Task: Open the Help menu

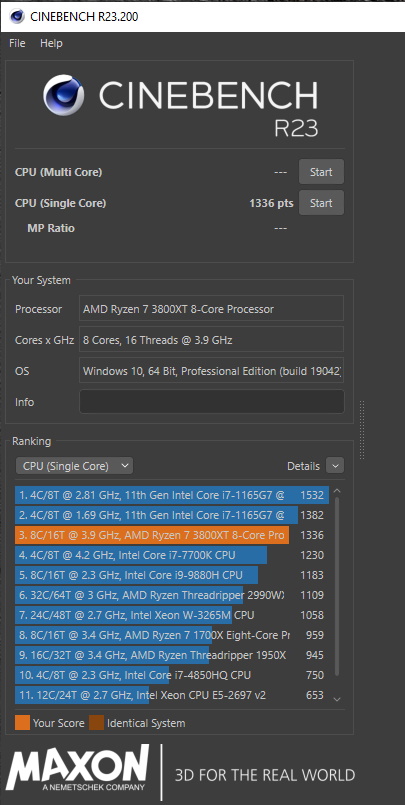Action: pyautogui.click(x=51, y=44)
